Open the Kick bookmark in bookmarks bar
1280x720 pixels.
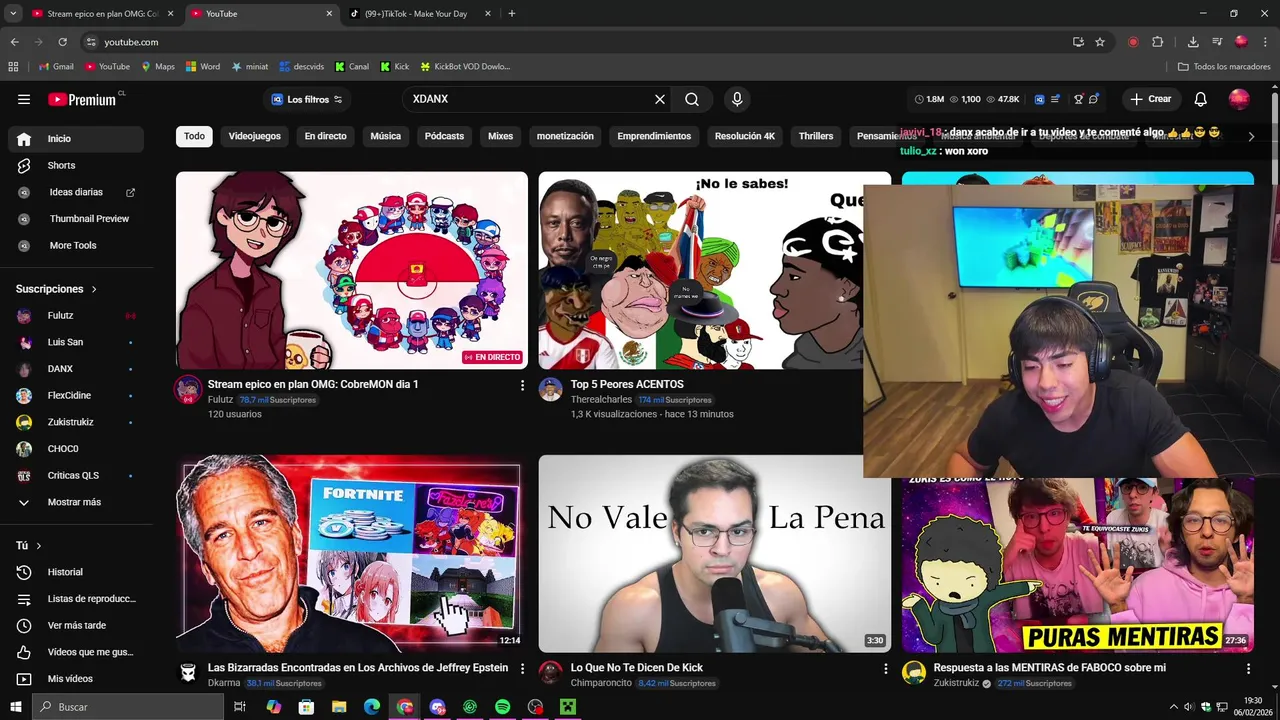[395, 67]
